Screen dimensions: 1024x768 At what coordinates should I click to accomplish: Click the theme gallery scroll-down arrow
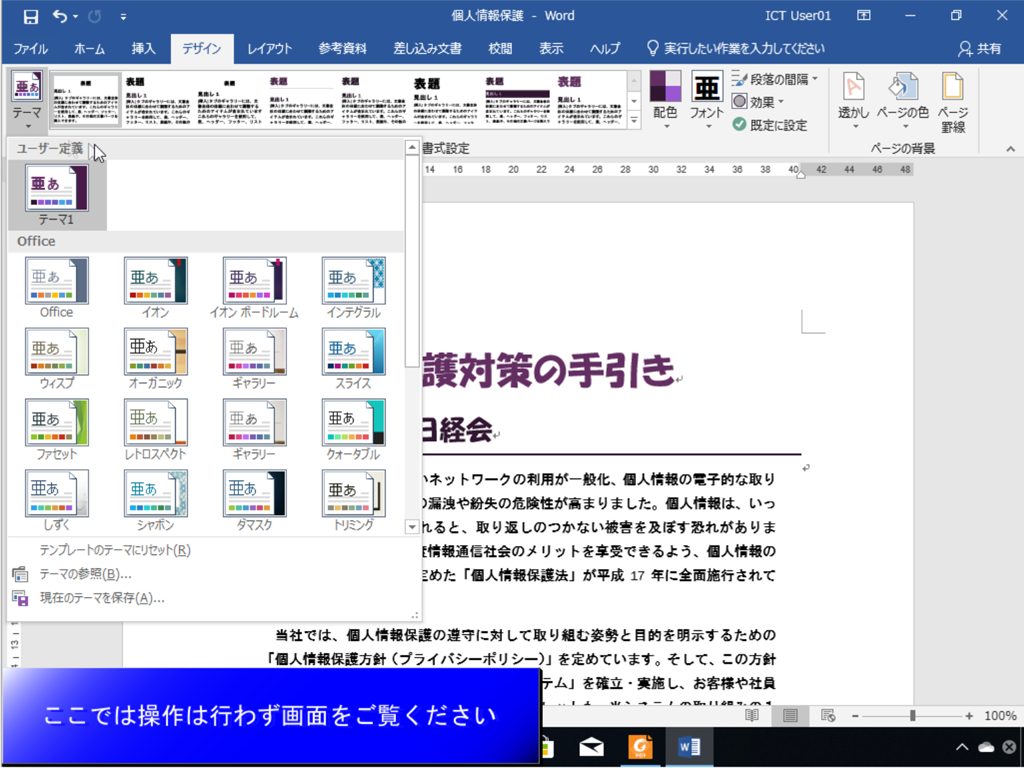click(411, 527)
